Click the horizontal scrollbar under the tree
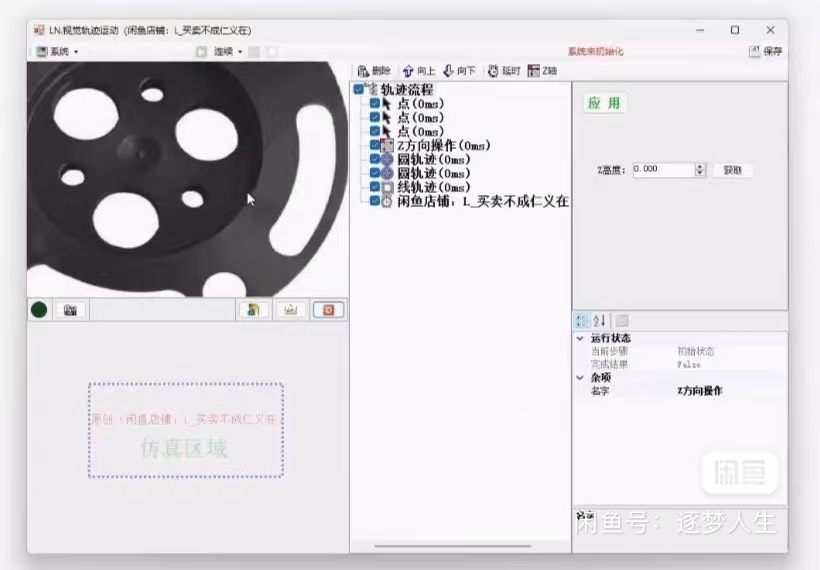The image size is (820, 570). pos(453,546)
